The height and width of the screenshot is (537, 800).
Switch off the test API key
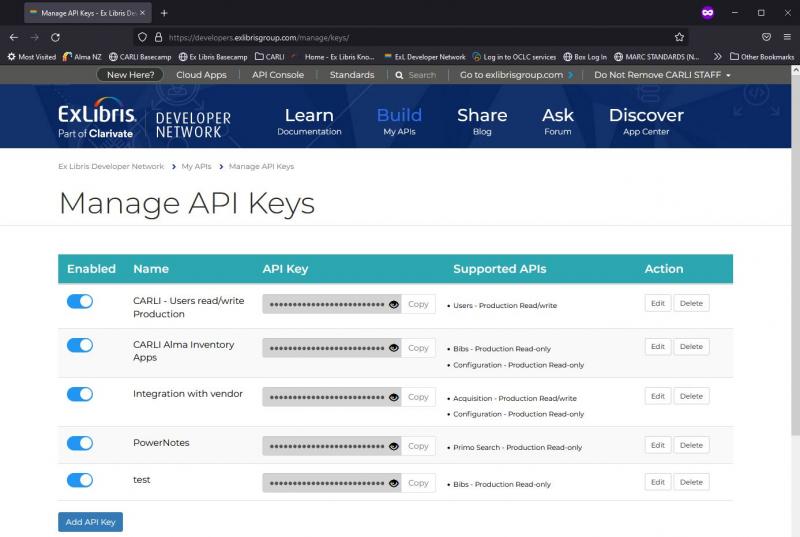(80, 480)
